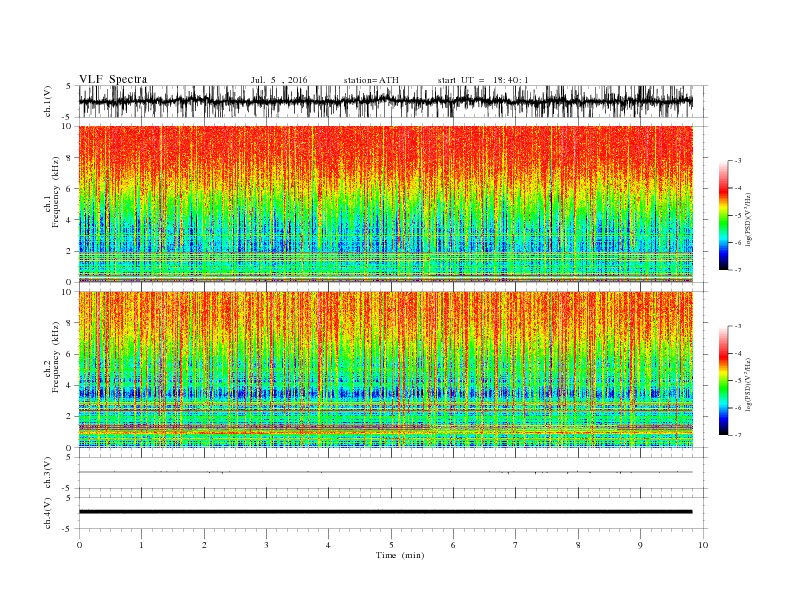
Task: Click the time axis tick label "5"
Action: pos(391,545)
